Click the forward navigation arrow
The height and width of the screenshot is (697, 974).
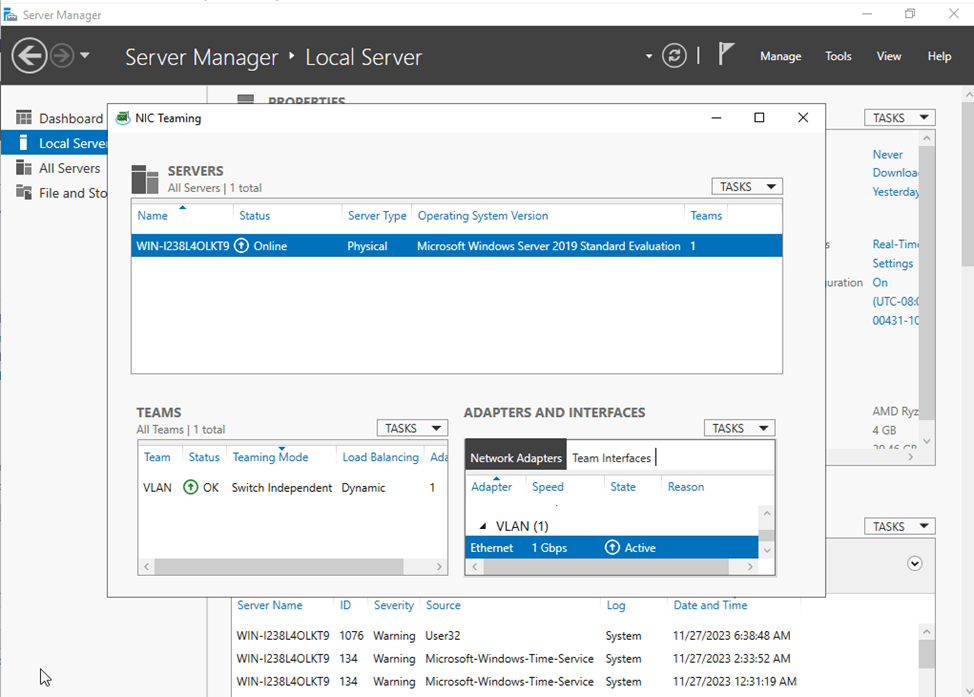coord(60,55)
